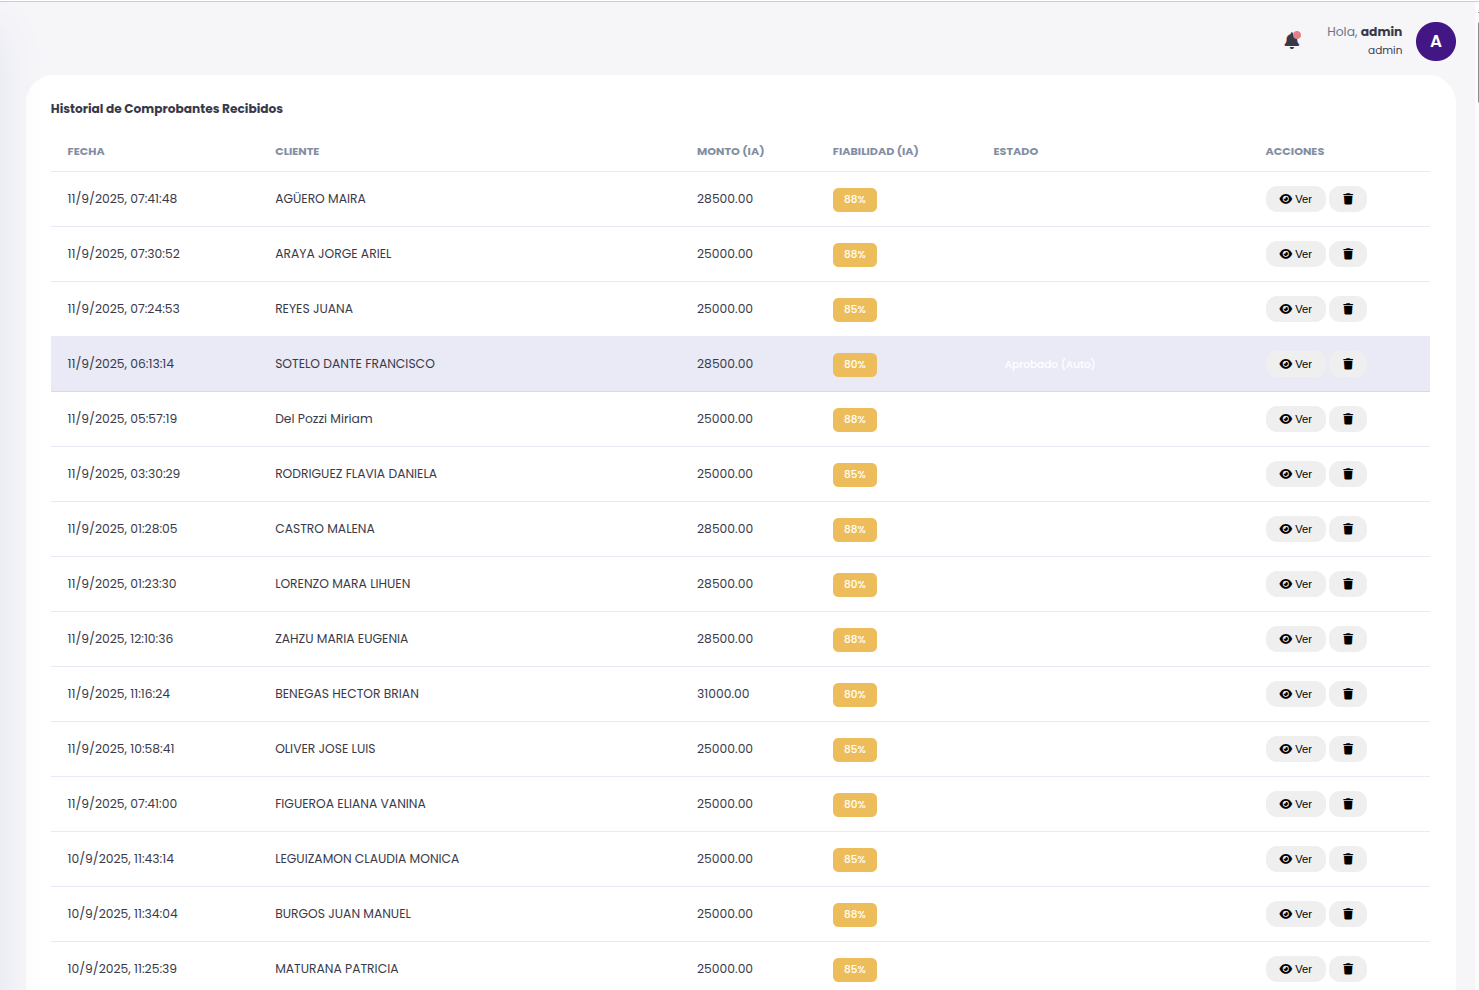Click the FECHA column header
The height and width of the screenshot is (990, 1479).
pos(86,152)
